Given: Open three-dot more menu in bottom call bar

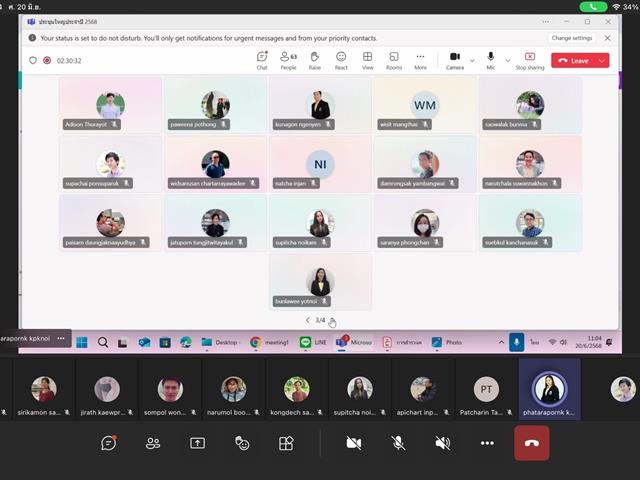Looking at the screenshot, I should (x=487, y=443).
